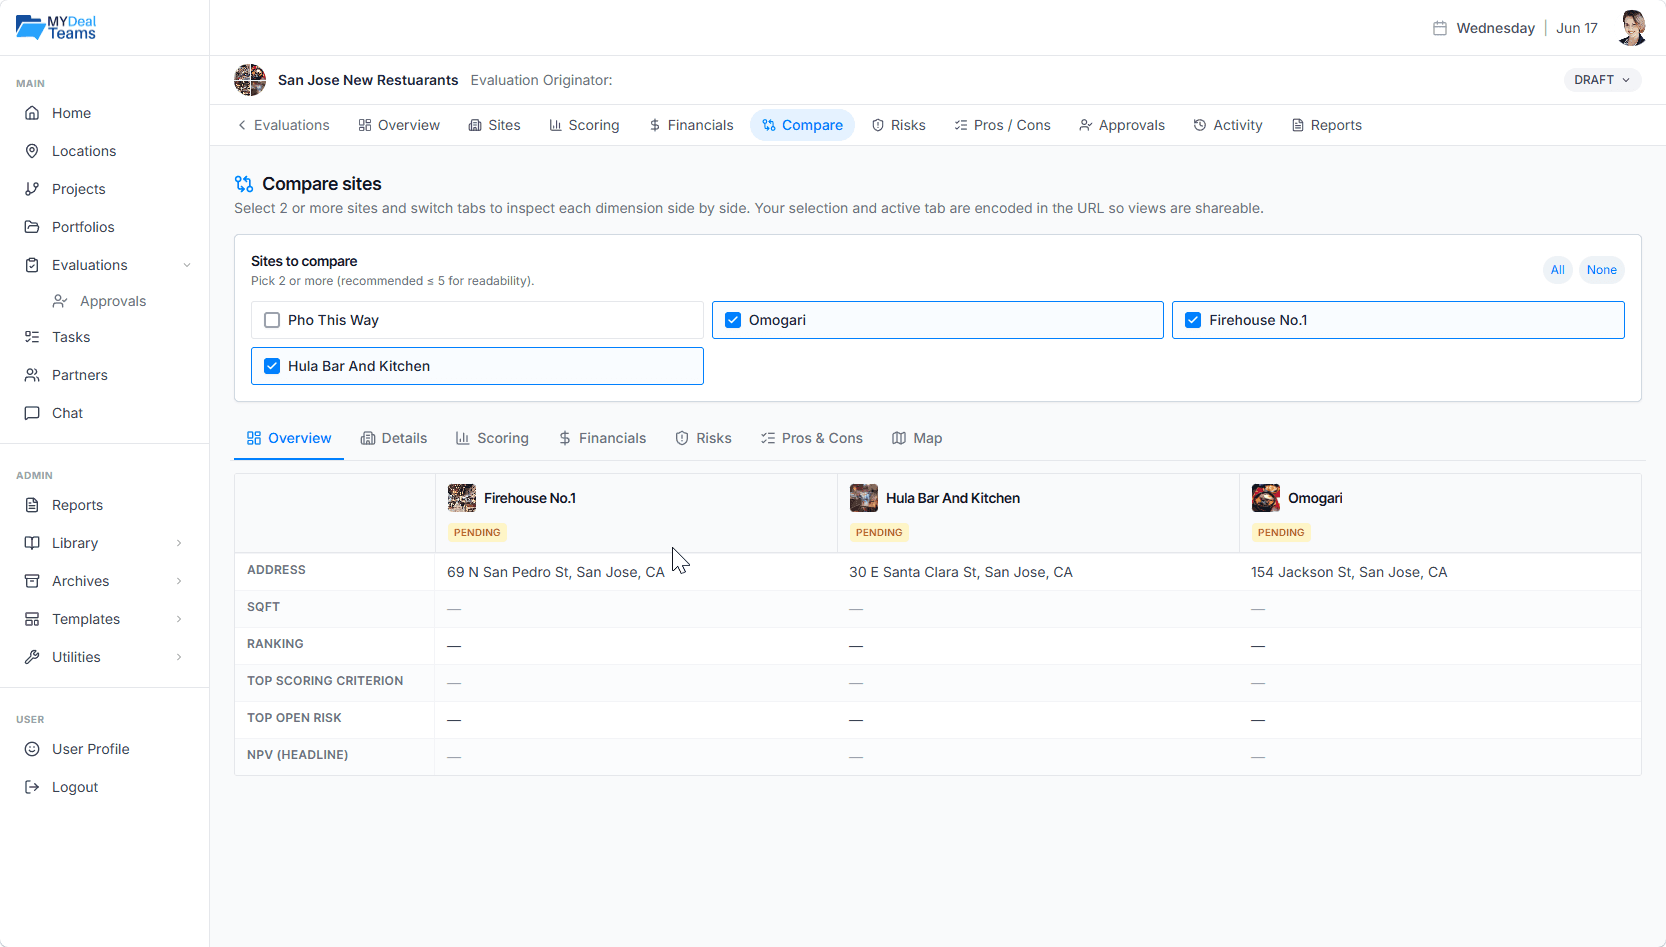Open the Pros / Cons tab
1666x947 pixels.
point(1002,125)
